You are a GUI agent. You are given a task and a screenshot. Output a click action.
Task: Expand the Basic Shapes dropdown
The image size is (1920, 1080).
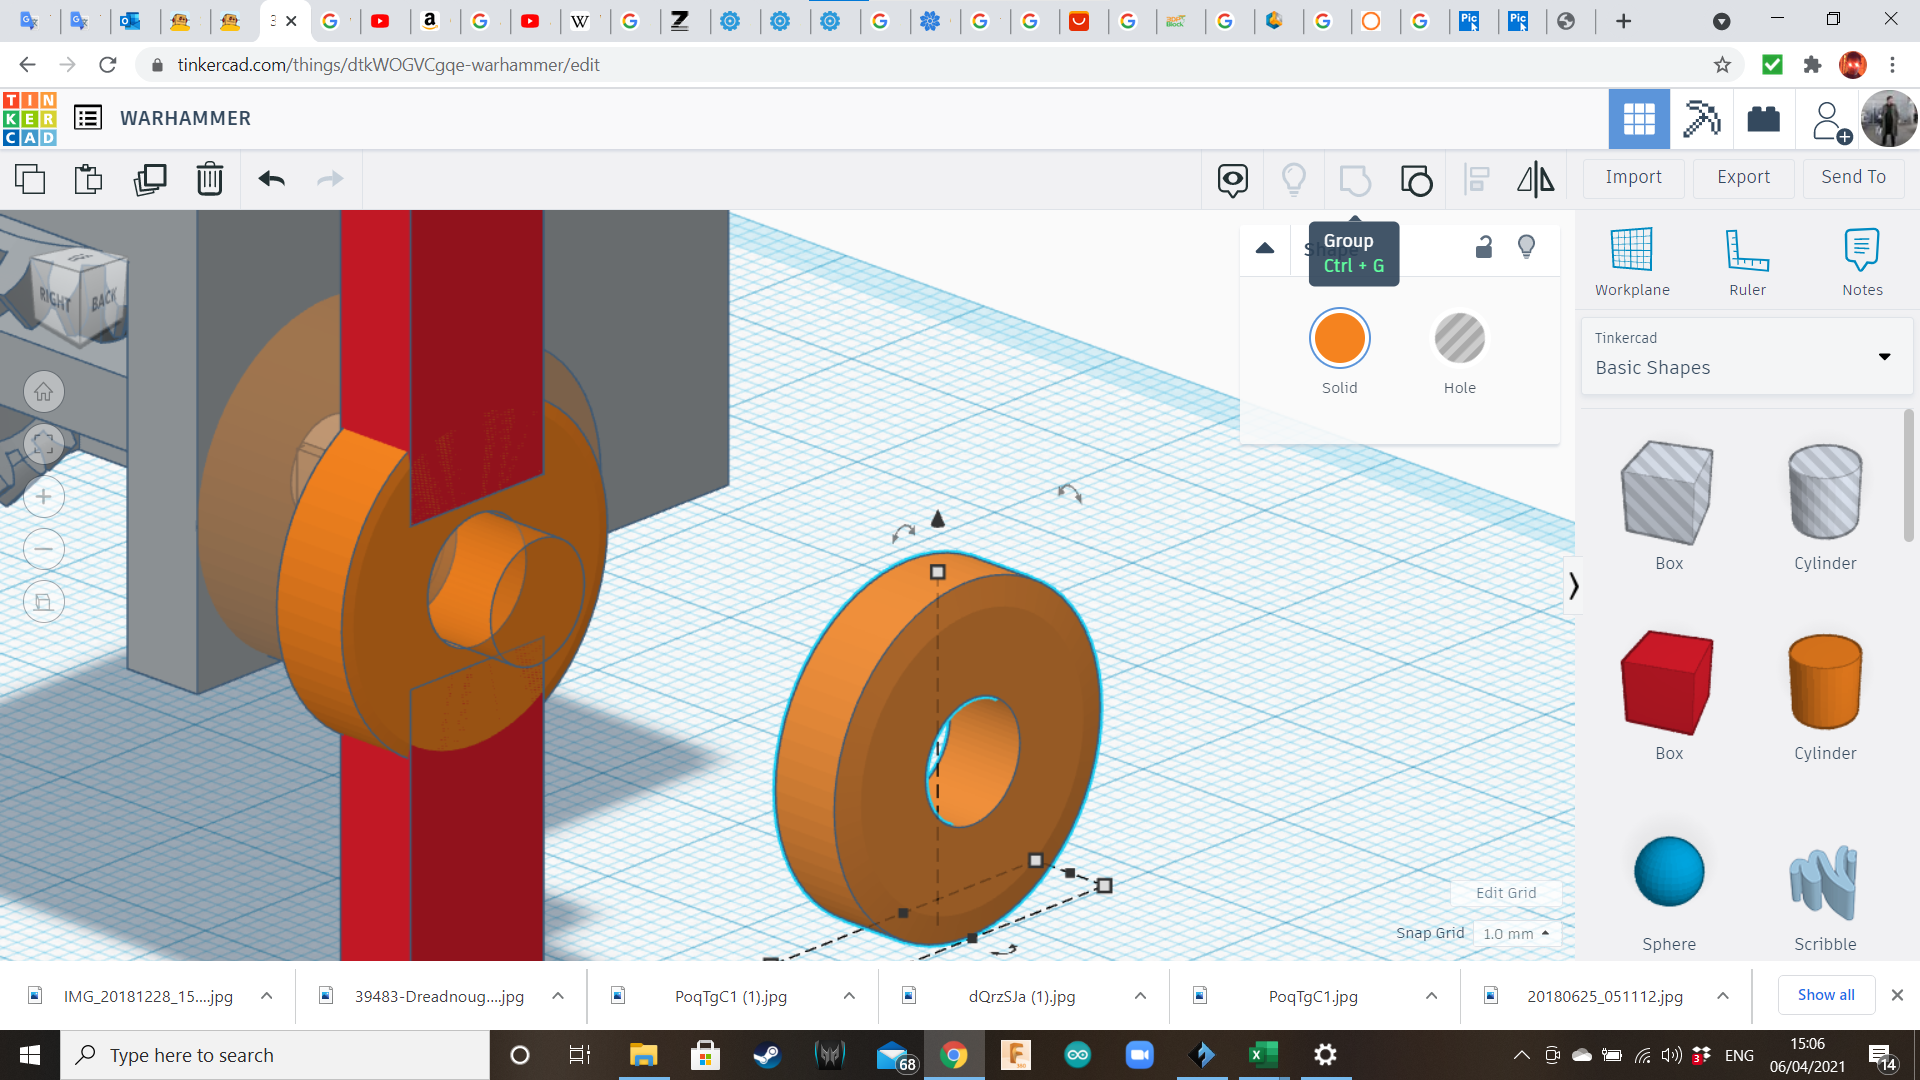point(1884,357)
